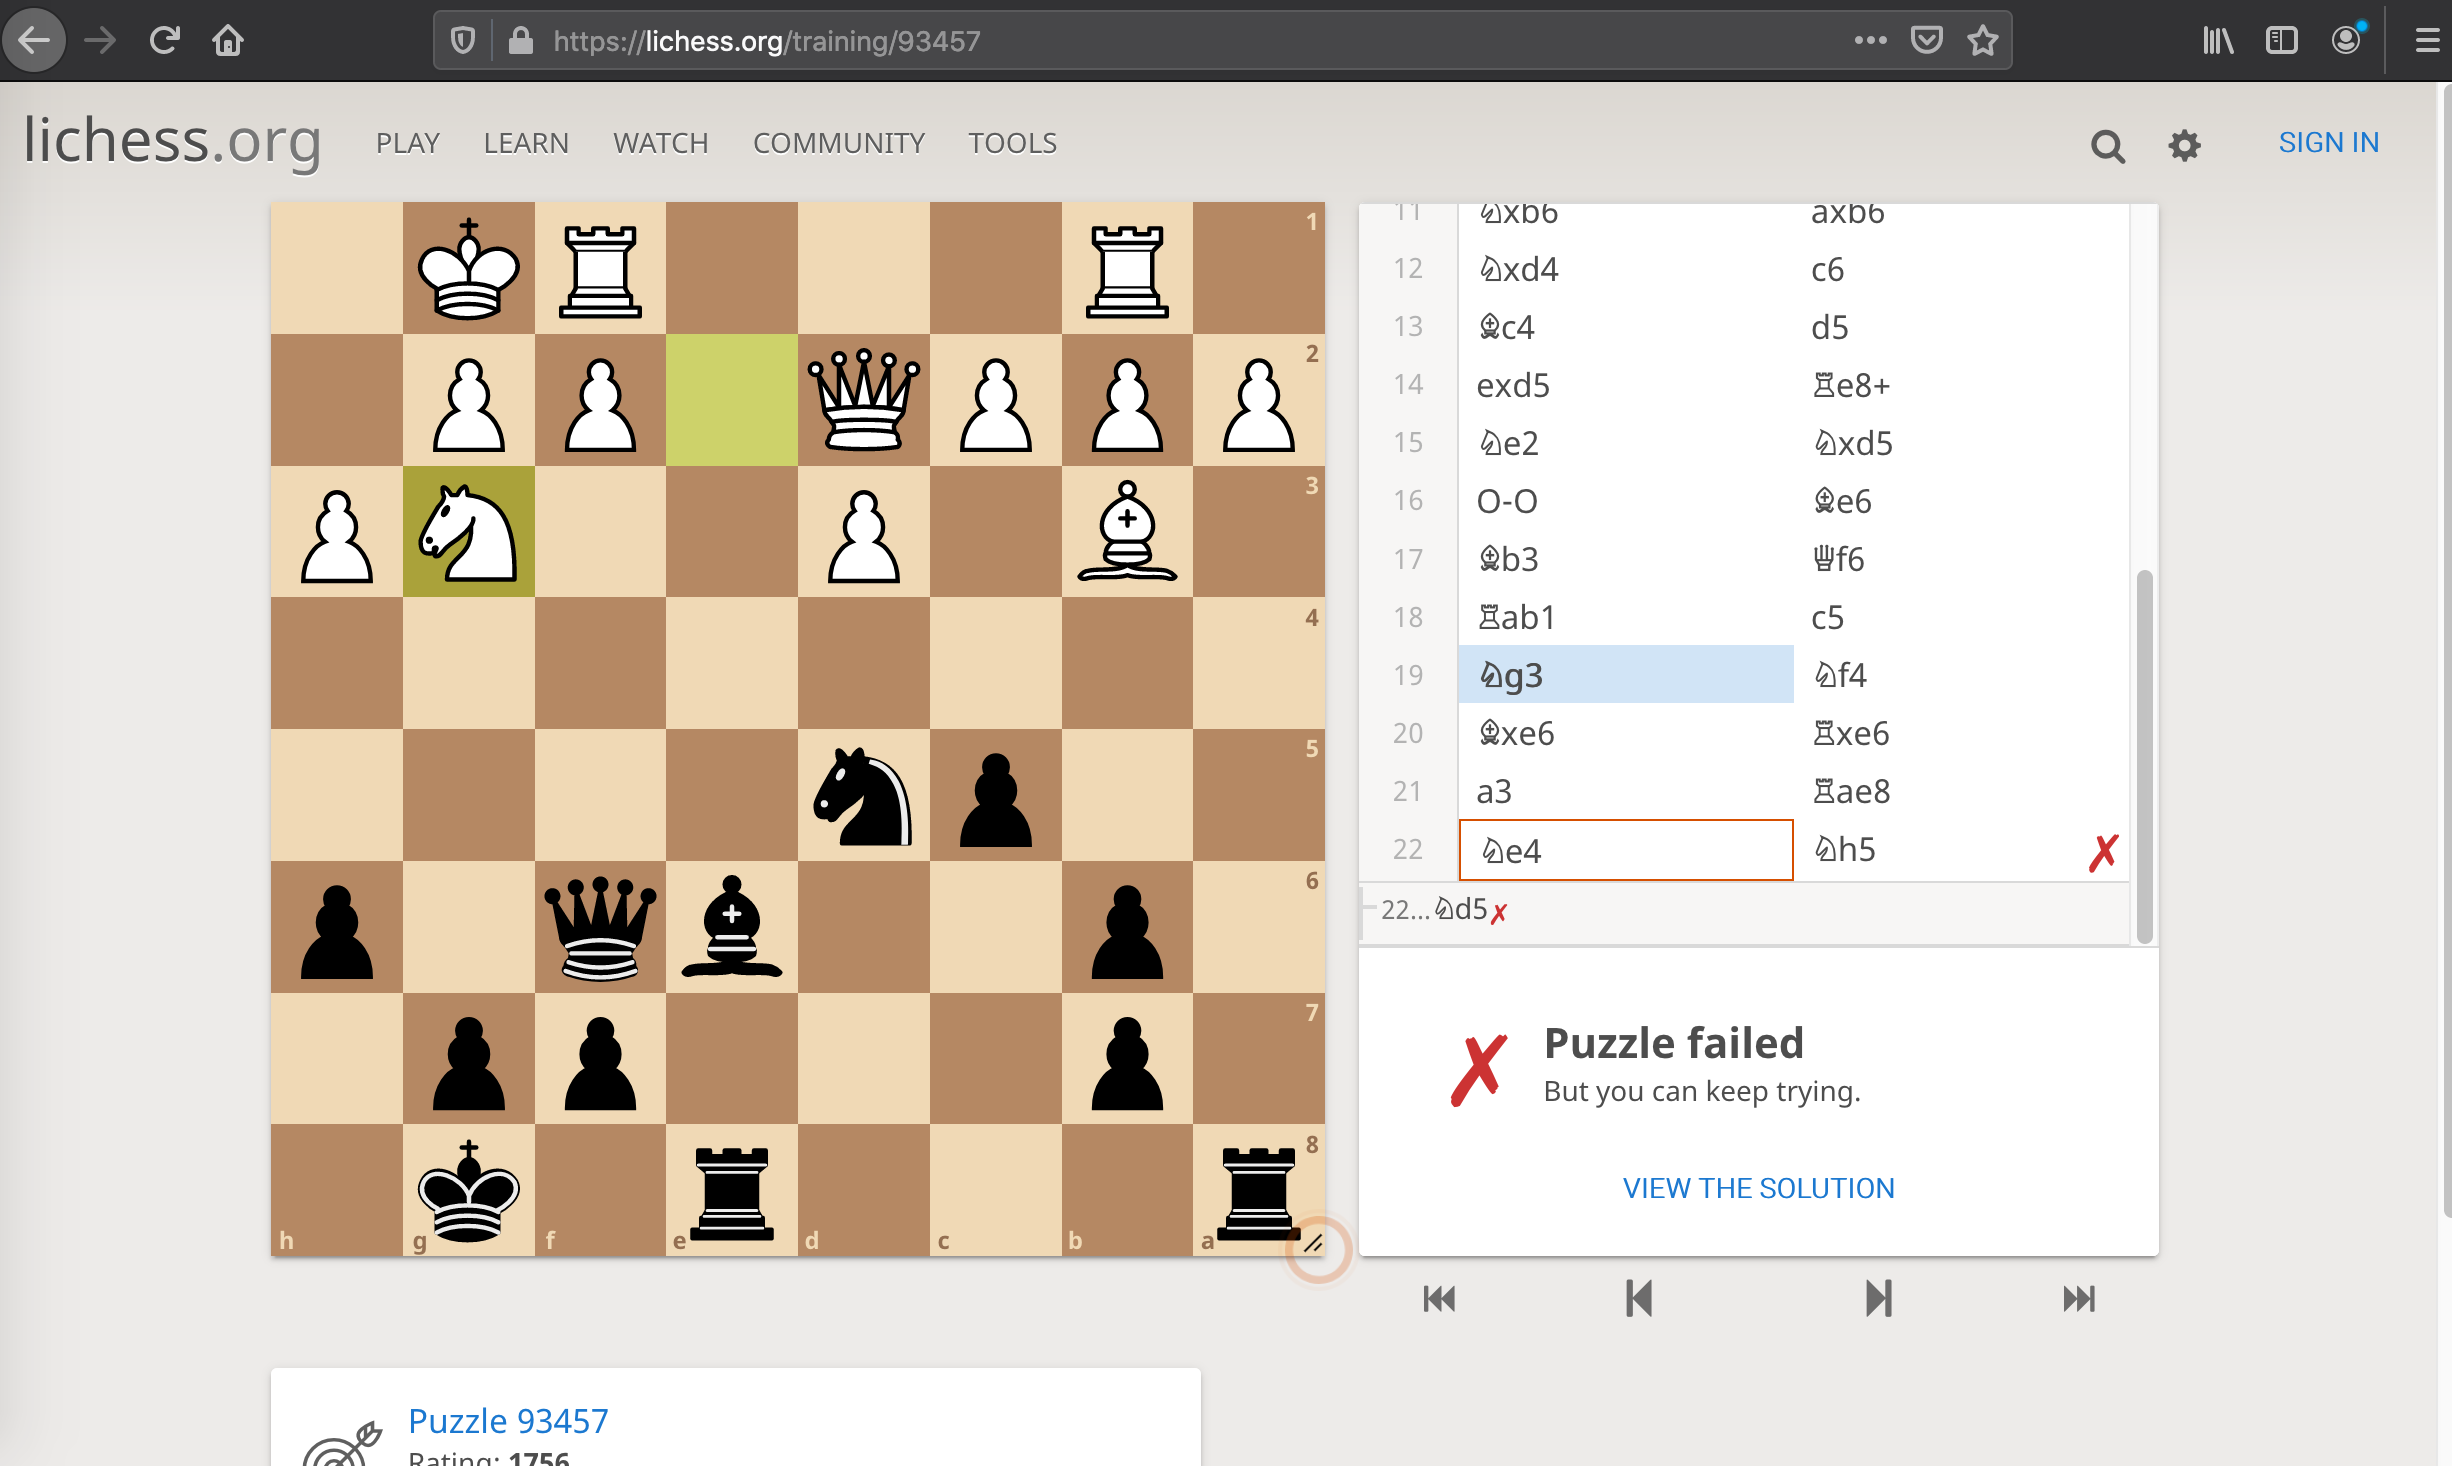
Task: Open tracking protection shield info
Action: click(461, 40)
